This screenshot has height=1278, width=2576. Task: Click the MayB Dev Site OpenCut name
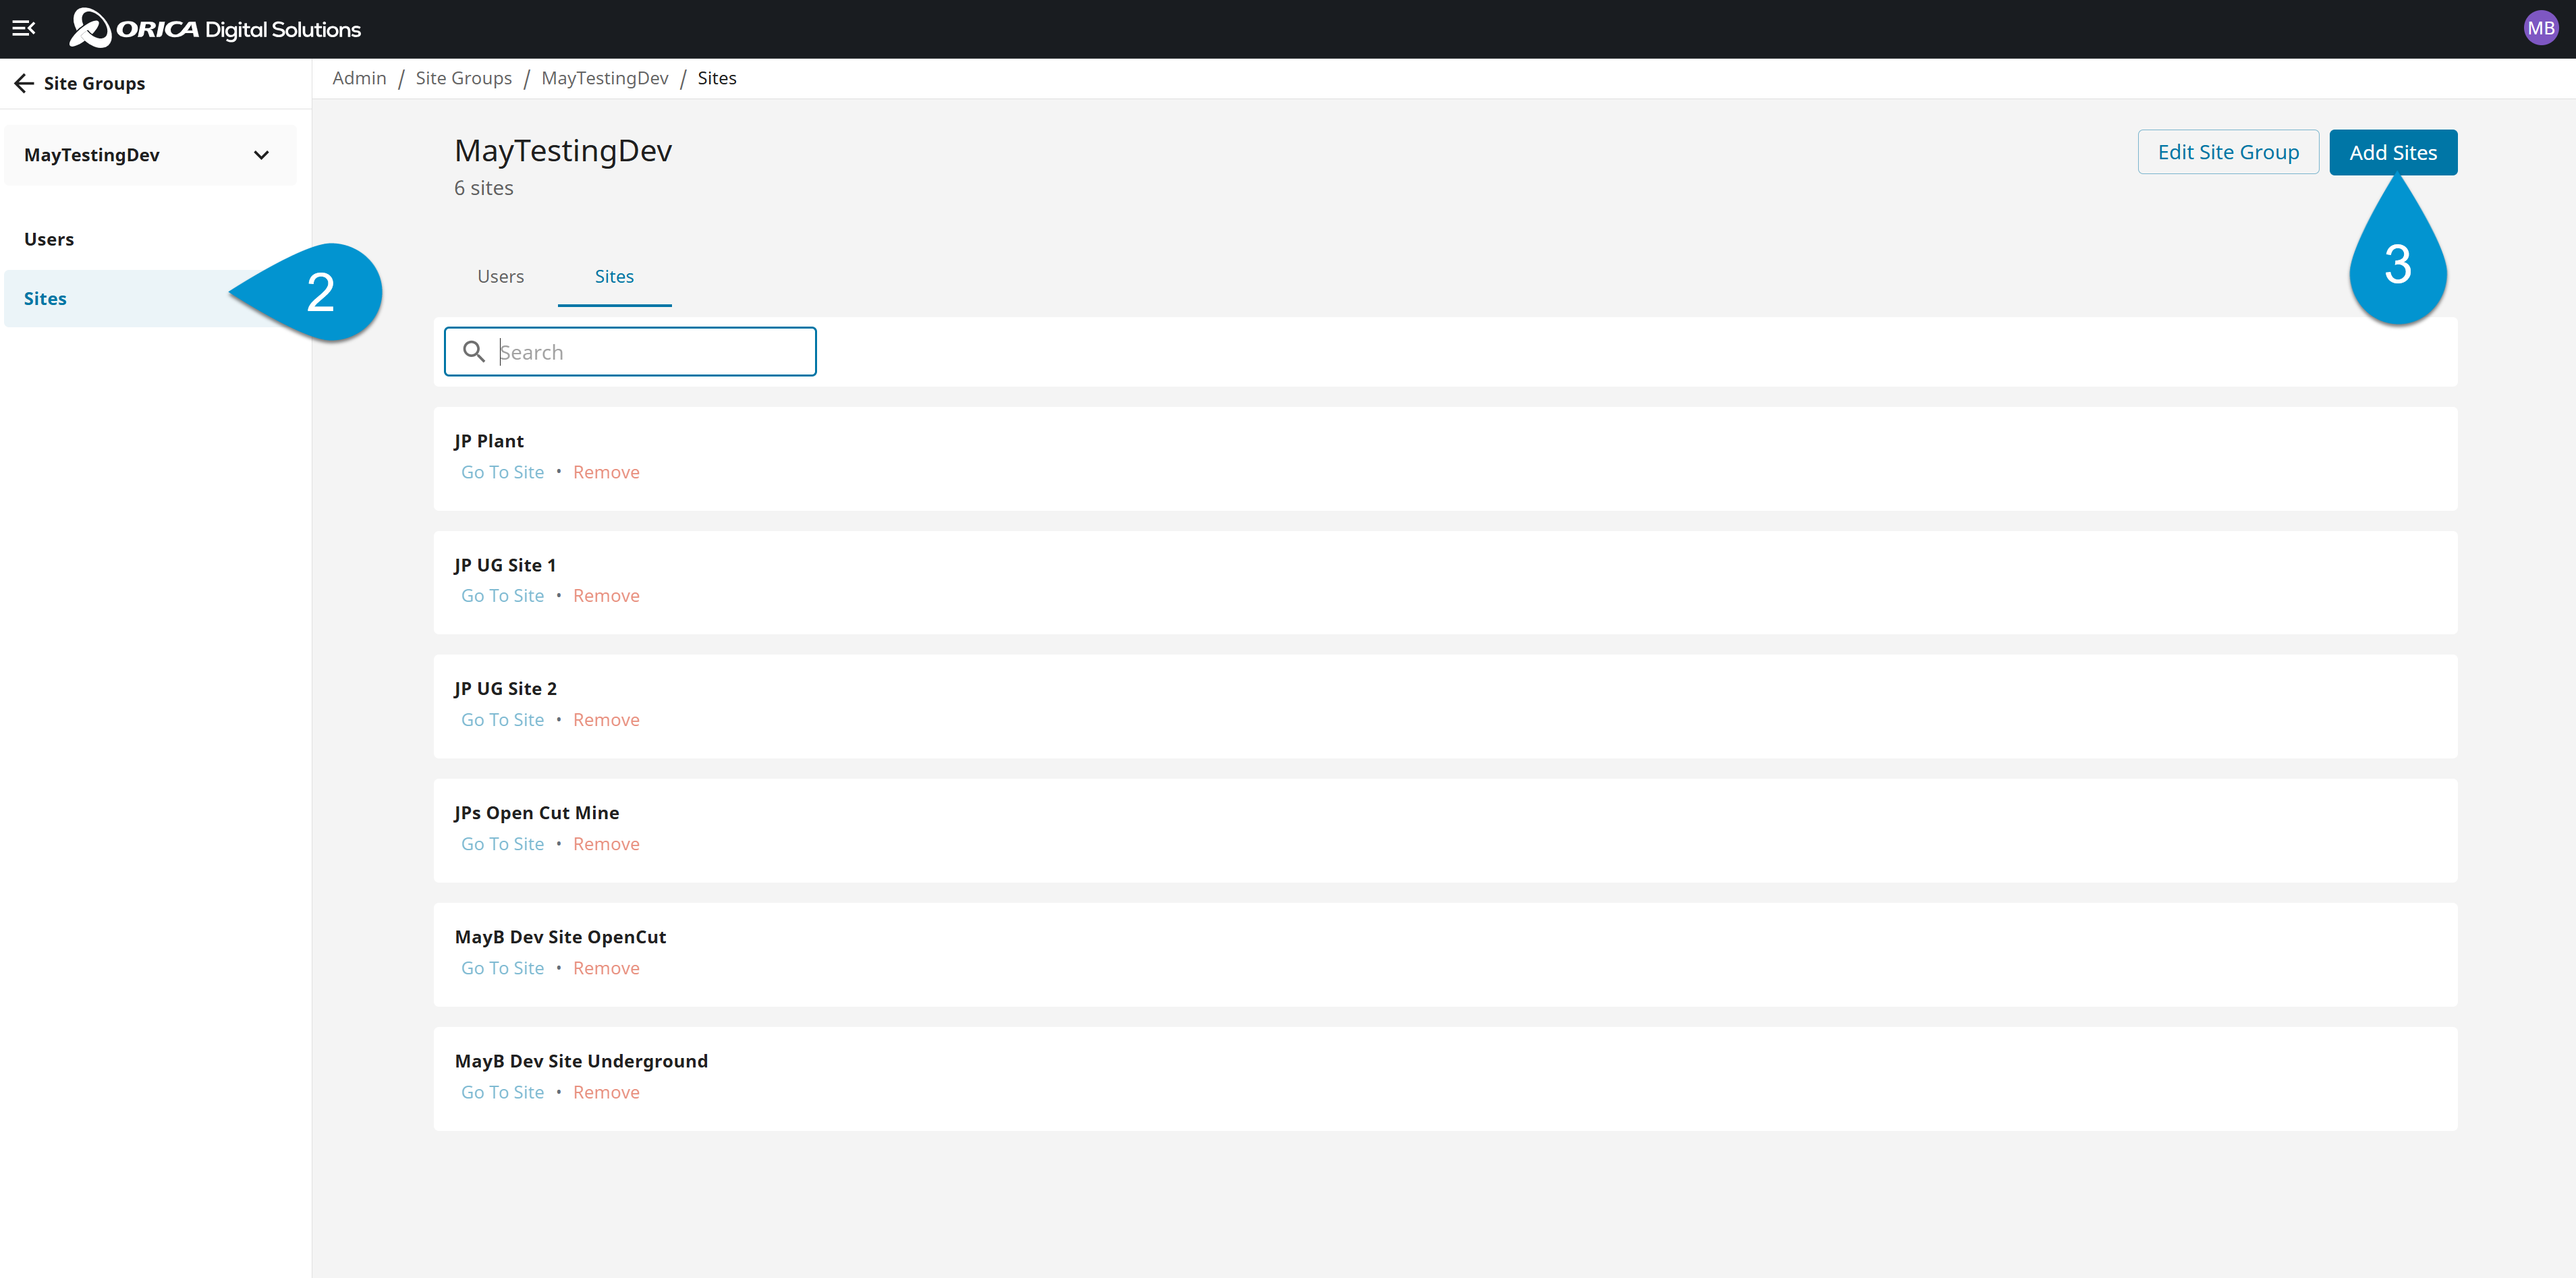point(560,937)
